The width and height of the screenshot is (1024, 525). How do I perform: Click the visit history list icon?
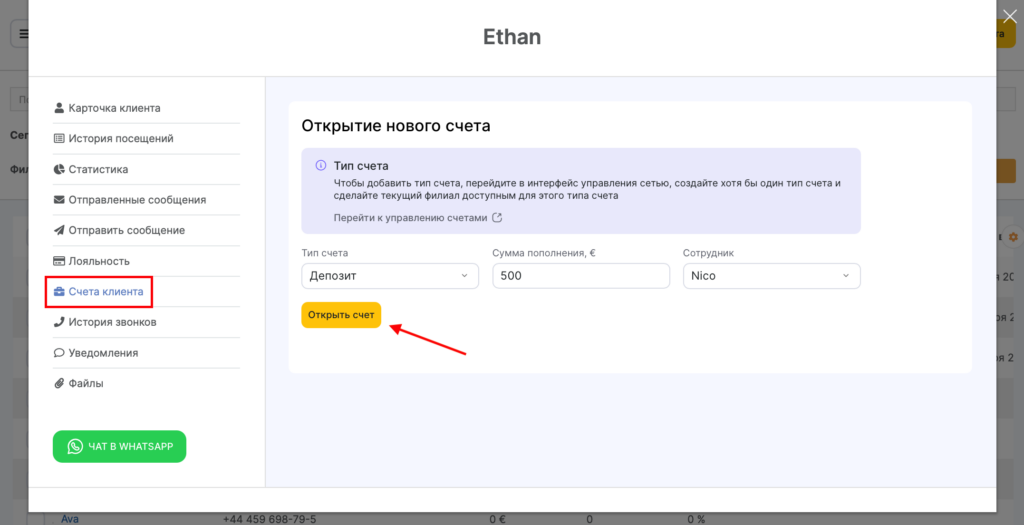click(x=60, y=139)
